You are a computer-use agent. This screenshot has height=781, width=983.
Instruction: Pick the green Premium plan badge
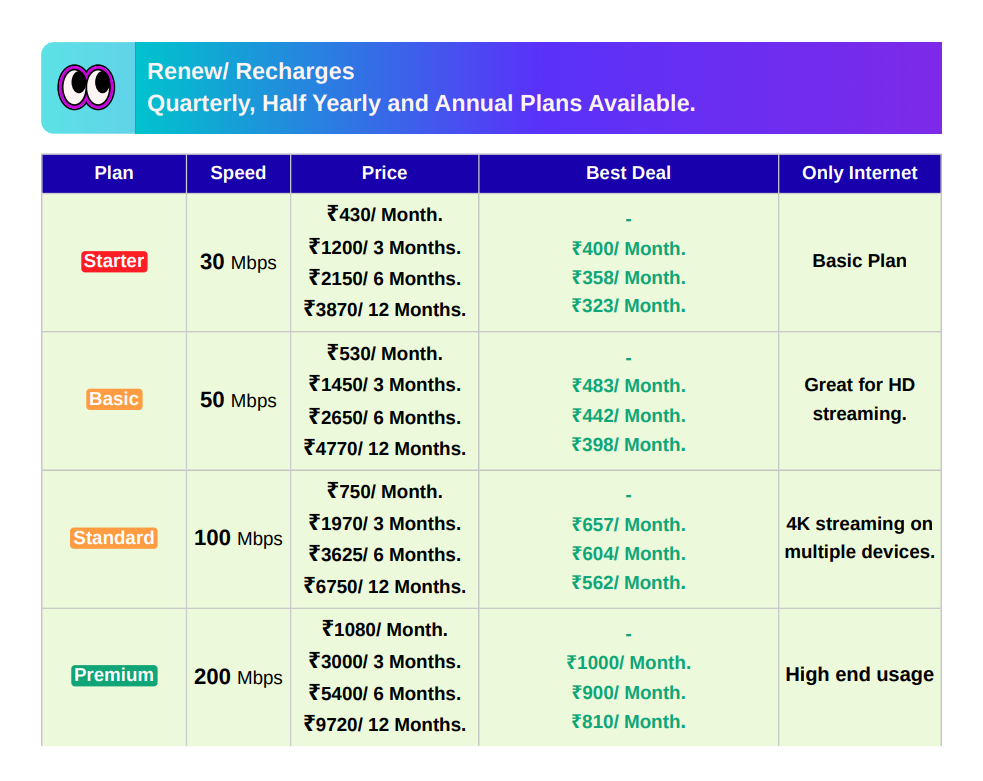click(x=114, y=675)
